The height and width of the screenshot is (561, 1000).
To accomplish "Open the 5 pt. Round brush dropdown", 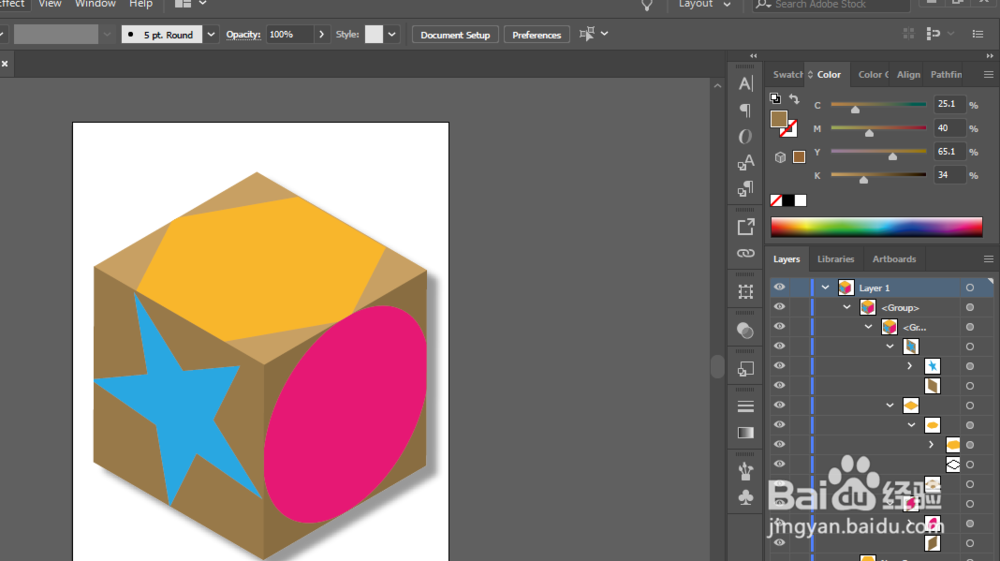I will 211,35.
